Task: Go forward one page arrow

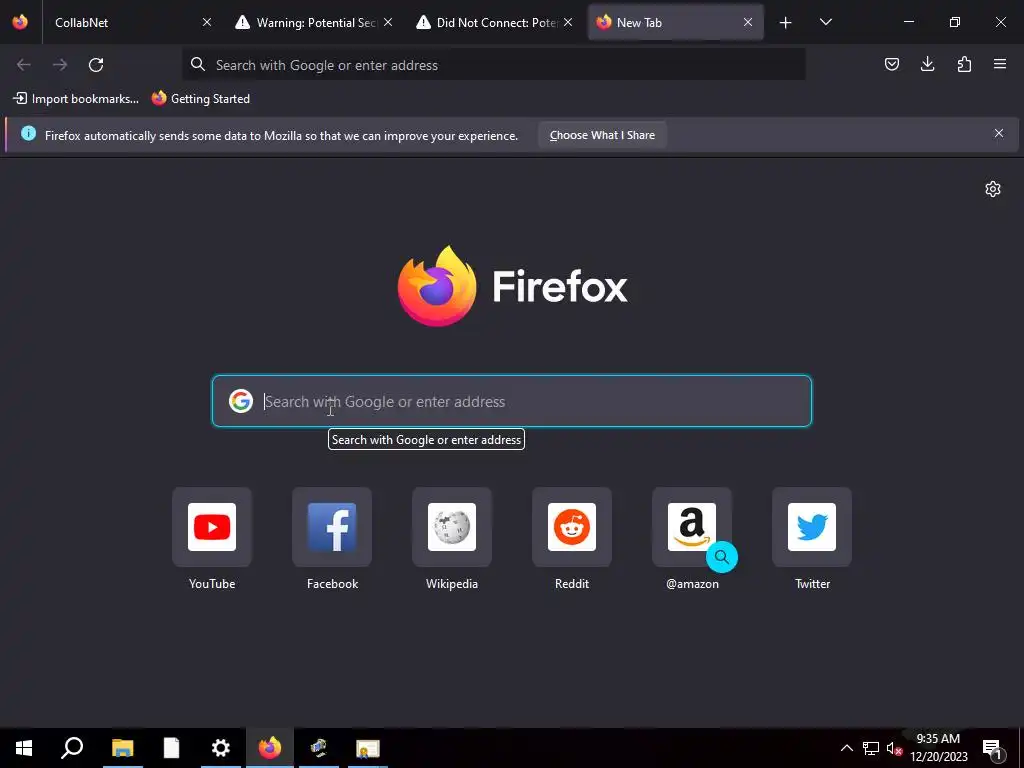Action: (60, 65)
